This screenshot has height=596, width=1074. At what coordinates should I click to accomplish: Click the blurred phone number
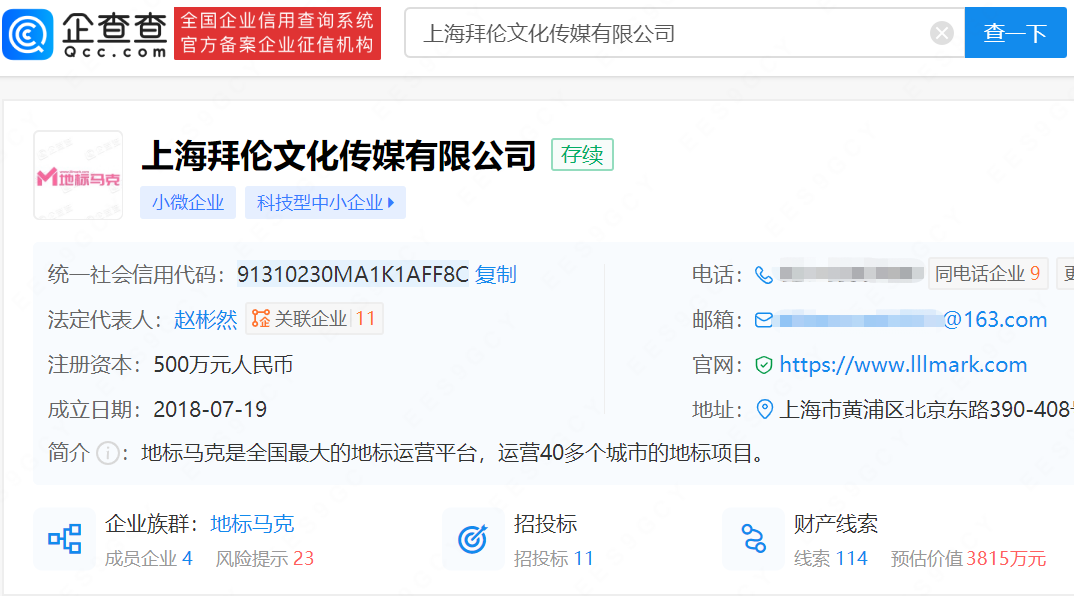click(x=851, y=274)
